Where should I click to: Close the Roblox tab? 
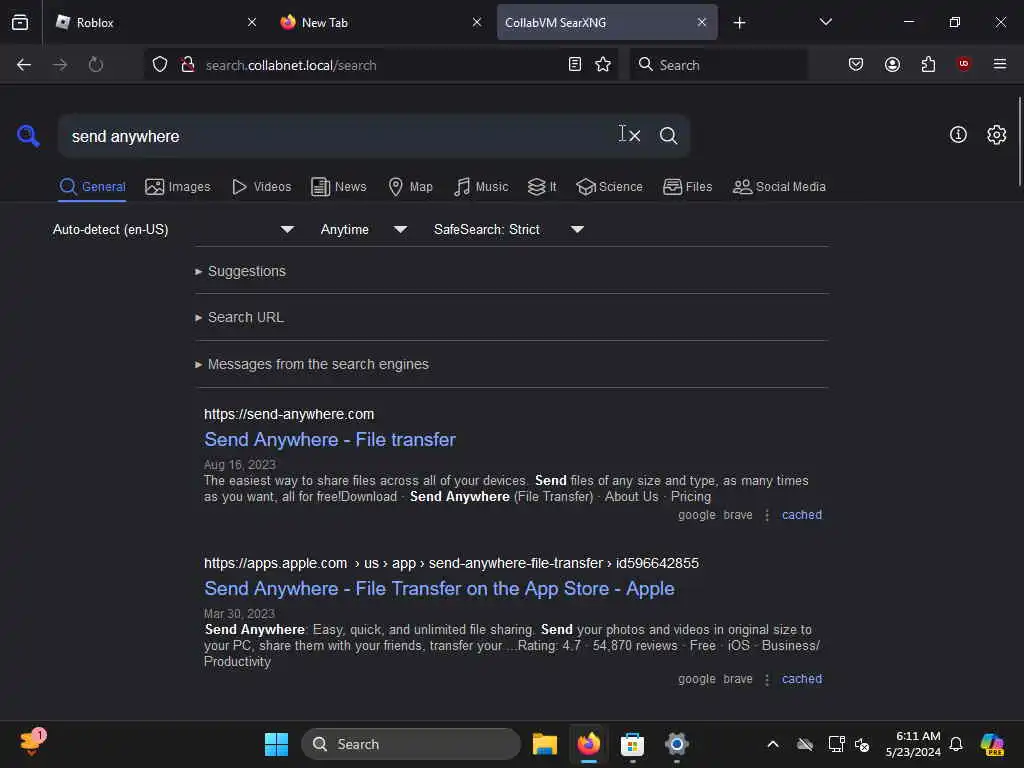(251, 22)
